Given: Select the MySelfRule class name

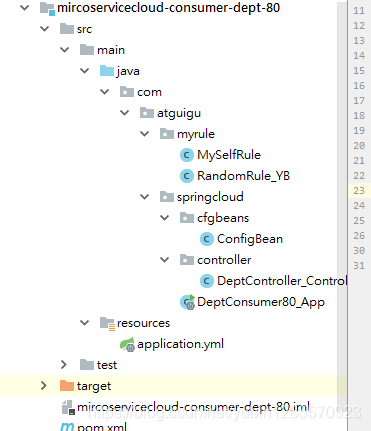Looking at the screenshot, I should pyautogui.click(x=229, y=155).
